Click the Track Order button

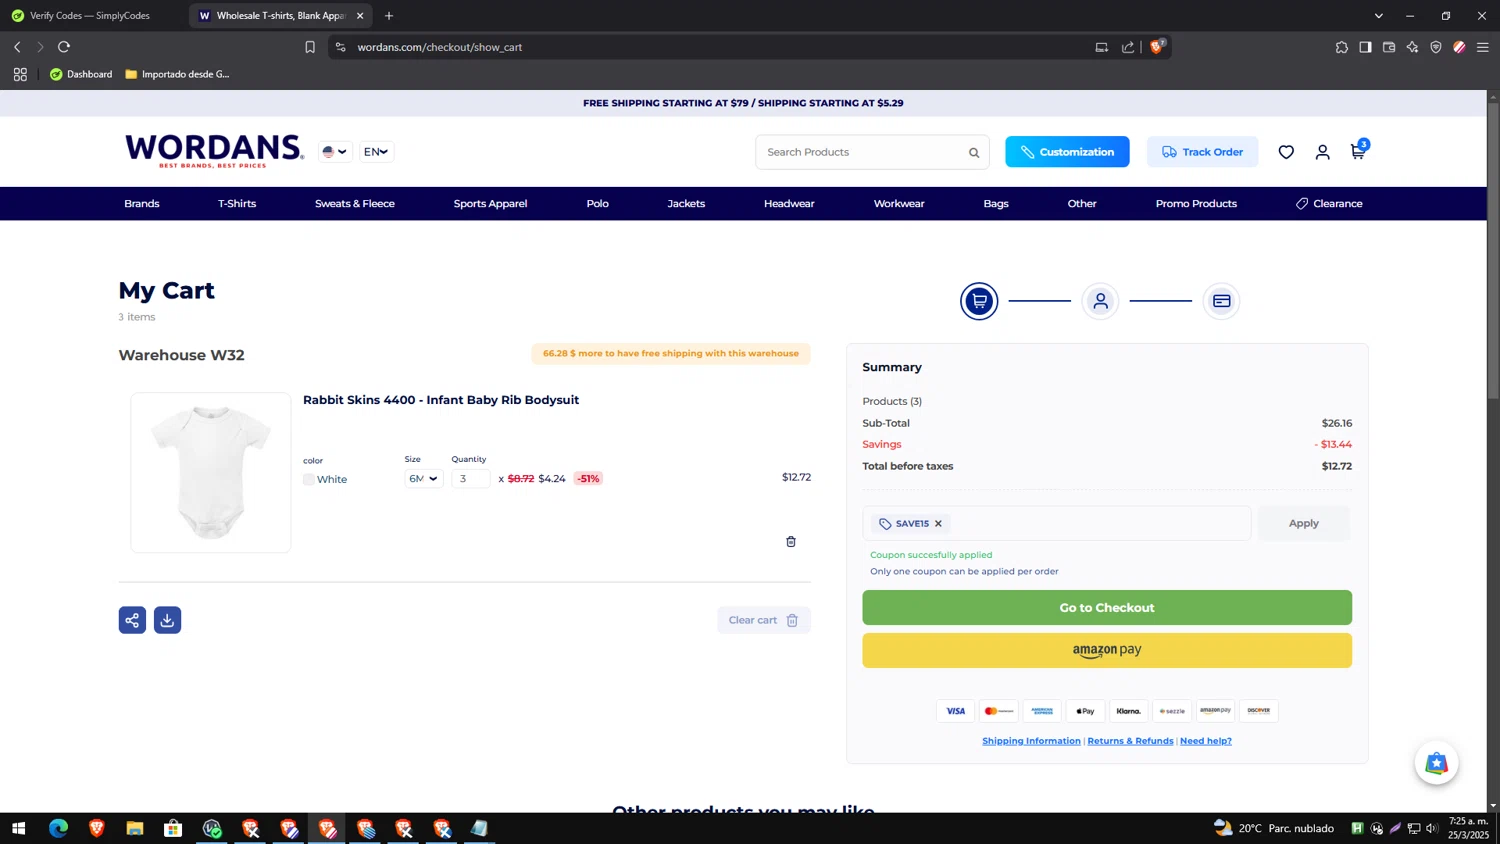click(x=1202, y=152)
